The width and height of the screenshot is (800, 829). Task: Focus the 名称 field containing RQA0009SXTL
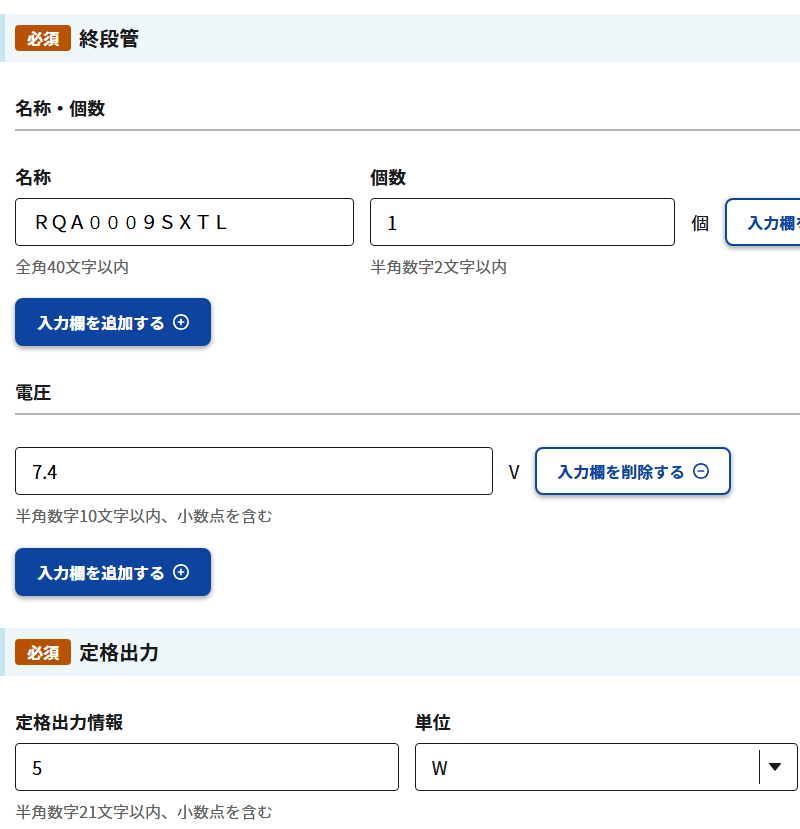[x=184, y=222]
